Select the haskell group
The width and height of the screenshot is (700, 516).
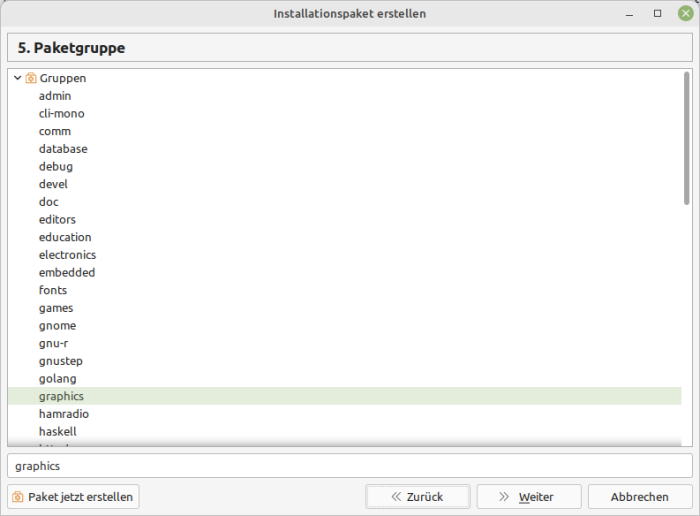pyautogui.click(x=345, y=432)
